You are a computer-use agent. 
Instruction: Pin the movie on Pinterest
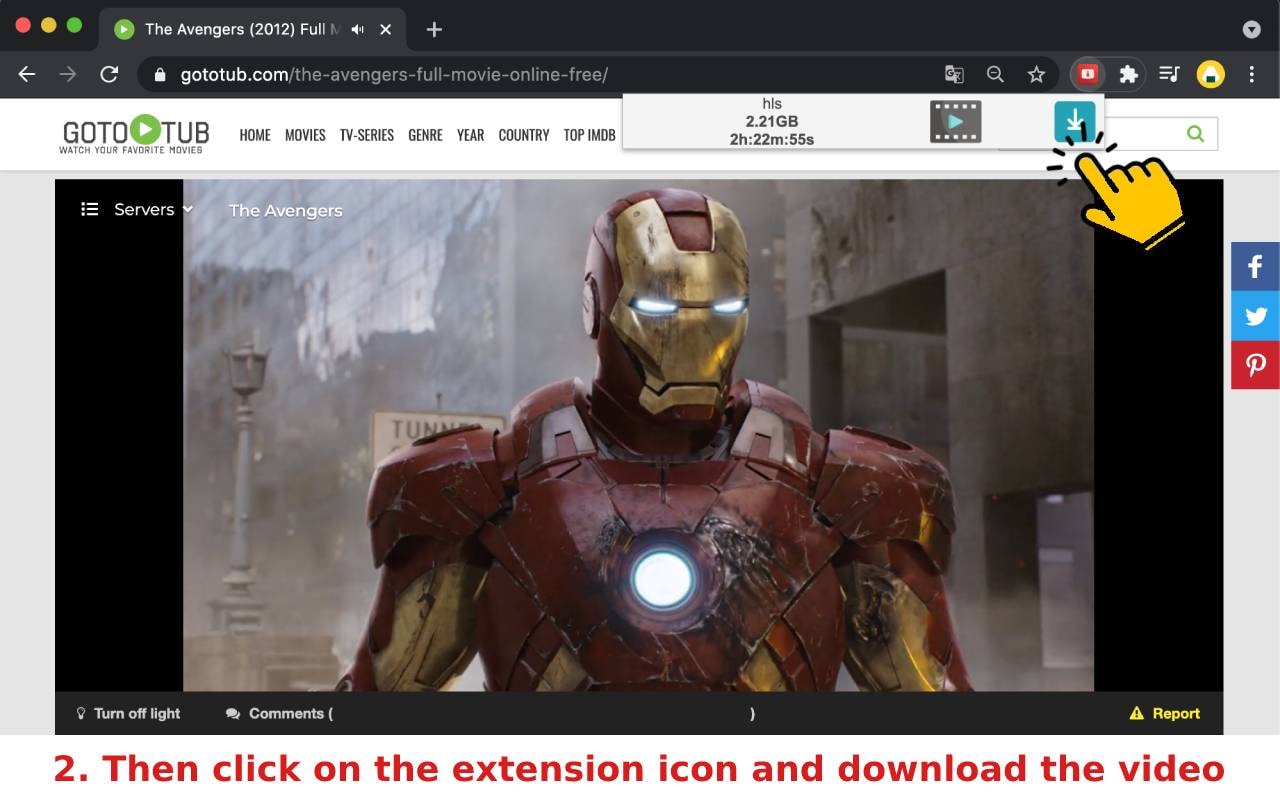pos(1255,365)
